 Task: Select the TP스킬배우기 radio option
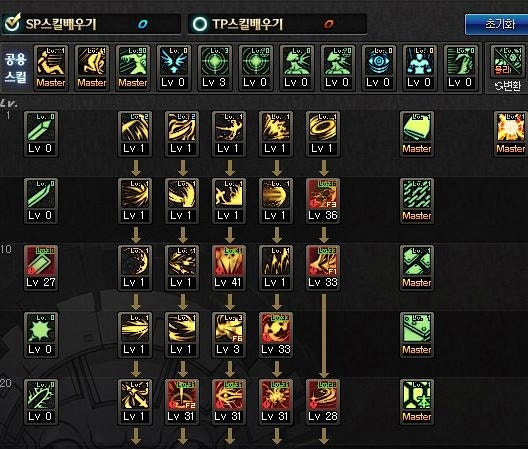200,24
